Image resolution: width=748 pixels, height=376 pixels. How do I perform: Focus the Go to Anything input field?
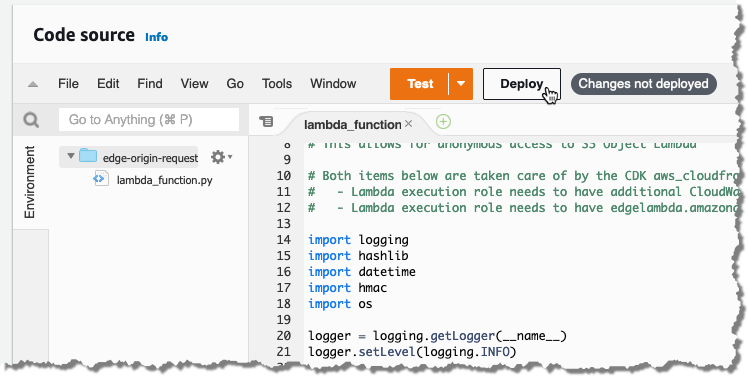[149, 119]
